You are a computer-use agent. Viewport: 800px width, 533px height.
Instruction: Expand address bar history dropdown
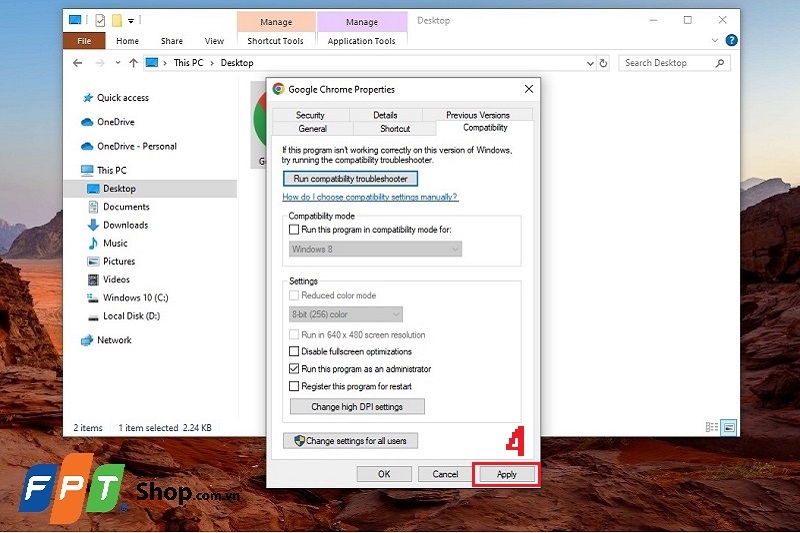click(x=590, y=63)
